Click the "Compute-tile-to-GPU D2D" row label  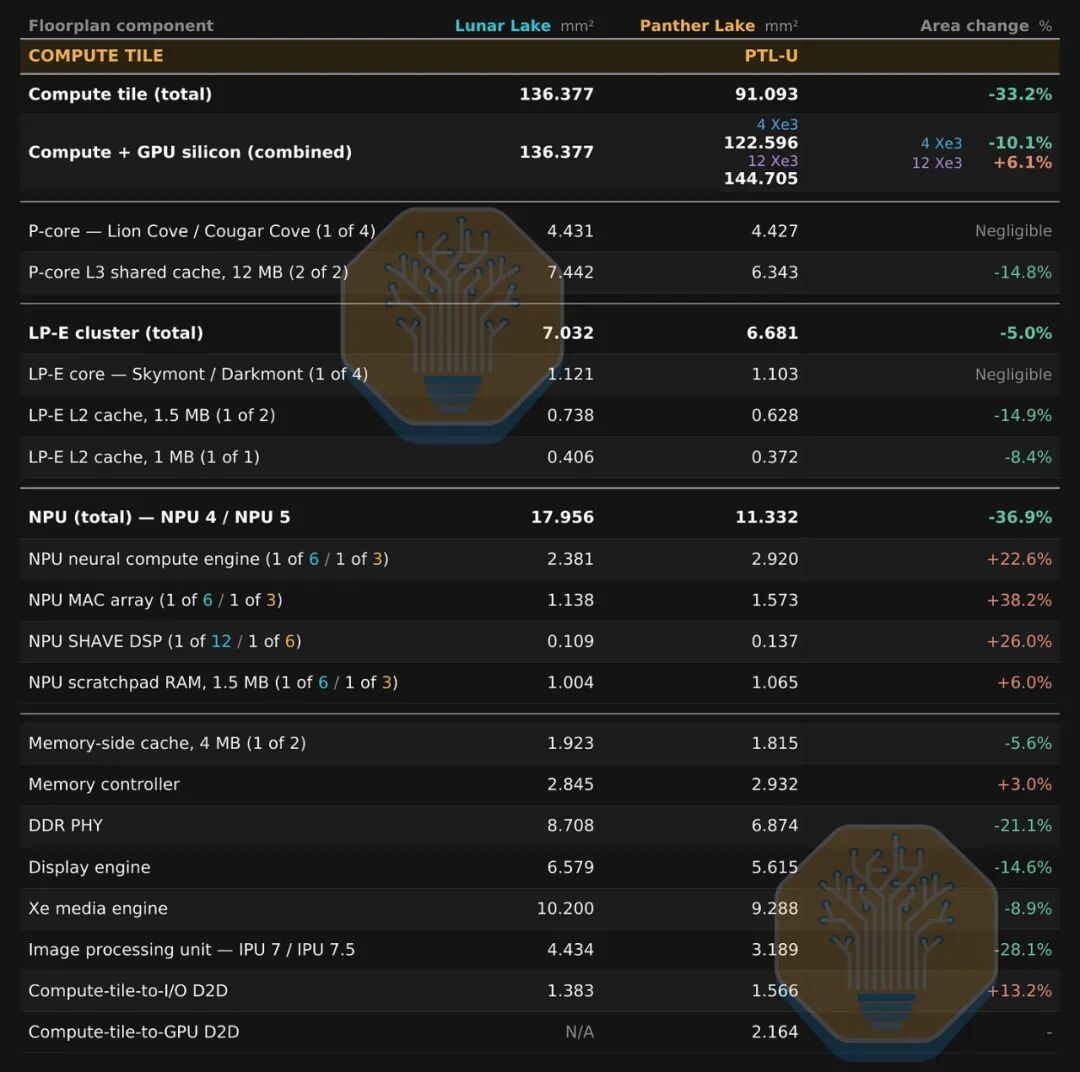pyautogui.click(x=134, y=1031)
